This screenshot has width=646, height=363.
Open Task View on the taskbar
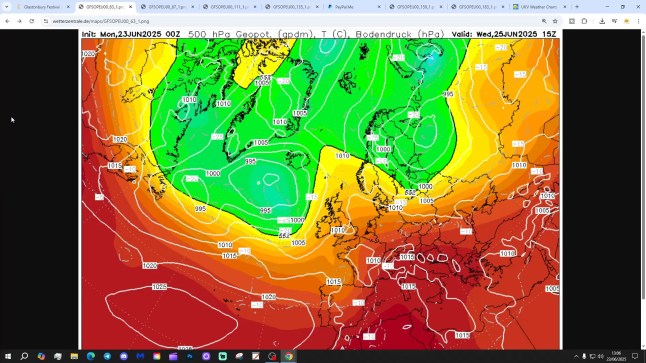(x=58, y=356)
